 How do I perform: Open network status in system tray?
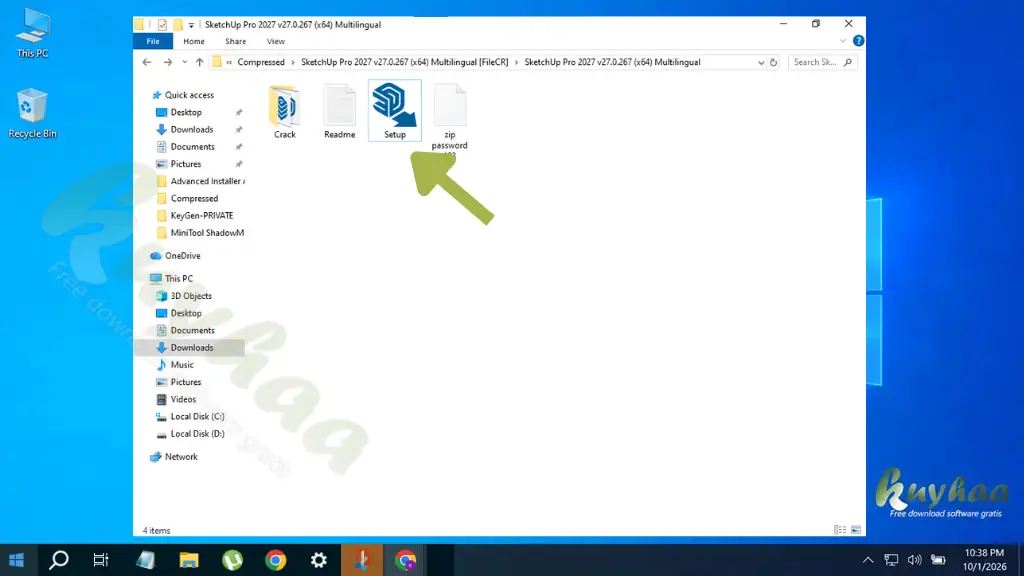pos(891,560)
